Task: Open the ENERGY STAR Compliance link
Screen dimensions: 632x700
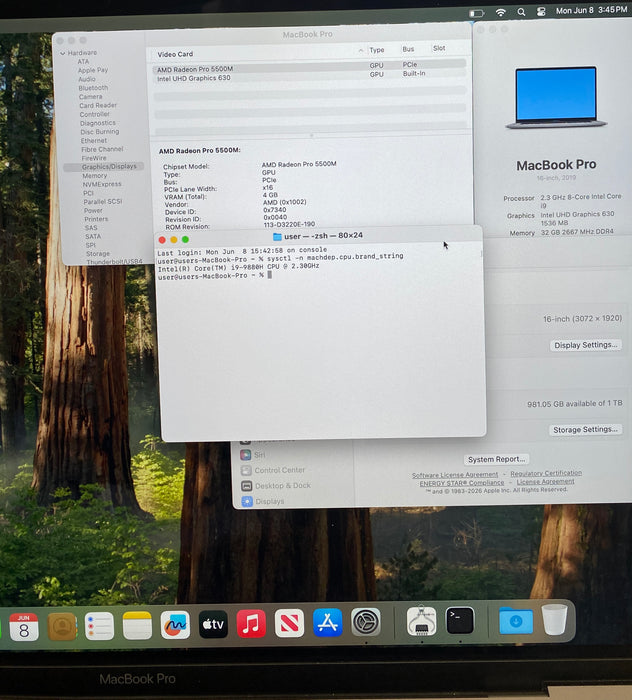Action: point(462,483)
